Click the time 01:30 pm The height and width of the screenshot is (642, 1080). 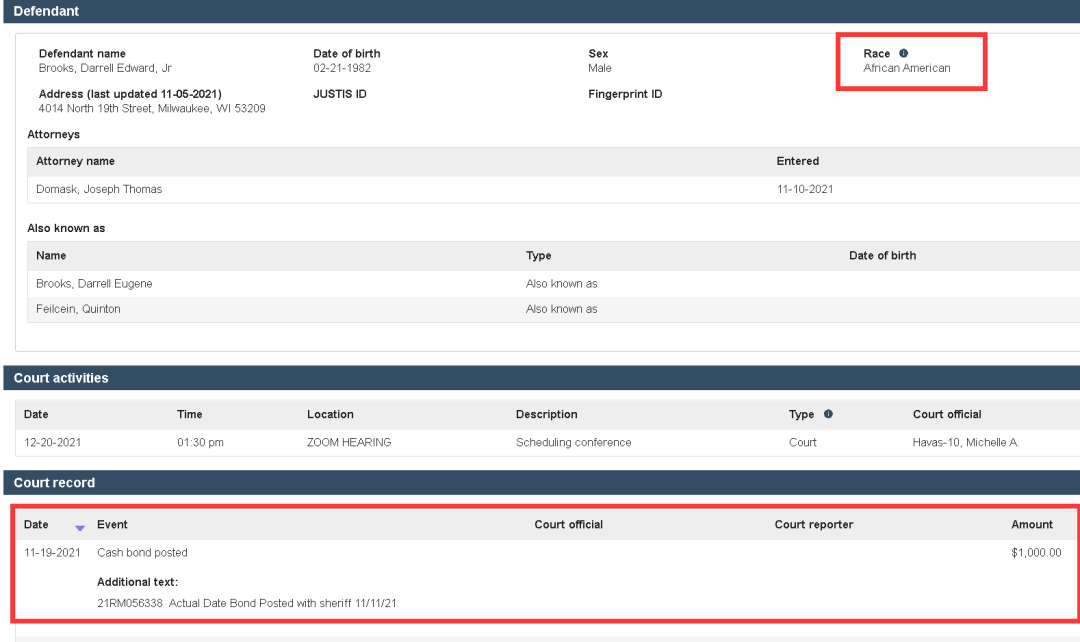[200, 442]
